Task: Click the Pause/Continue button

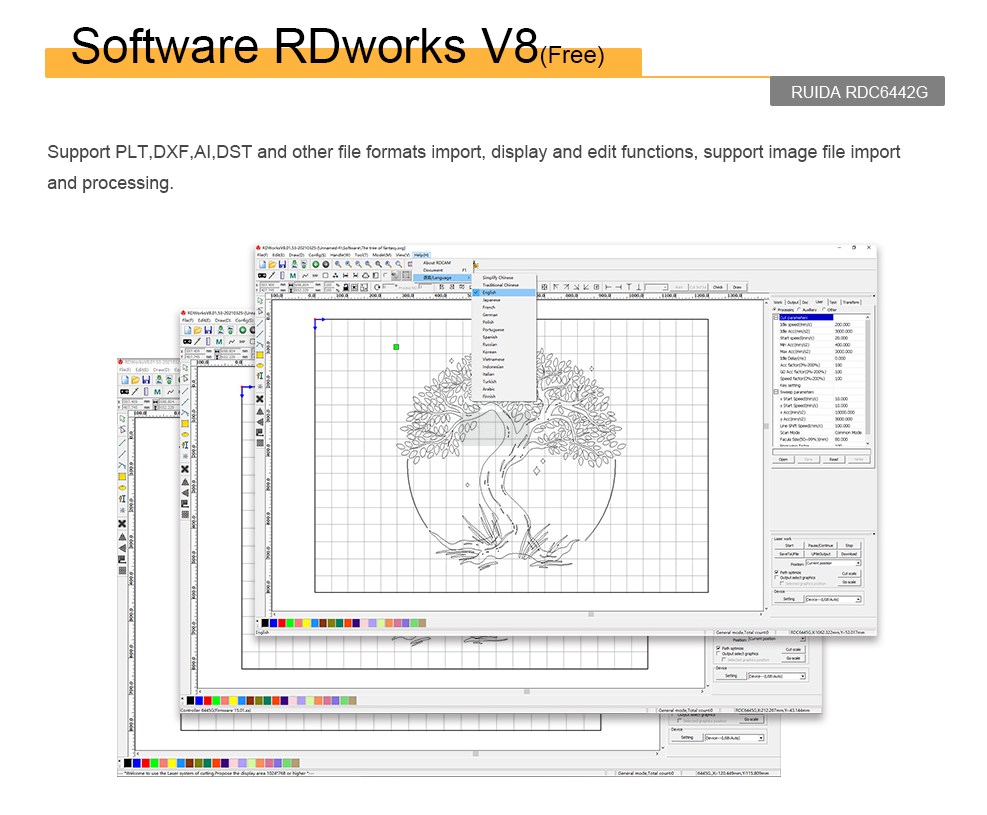Action: (x=821, y=546)
